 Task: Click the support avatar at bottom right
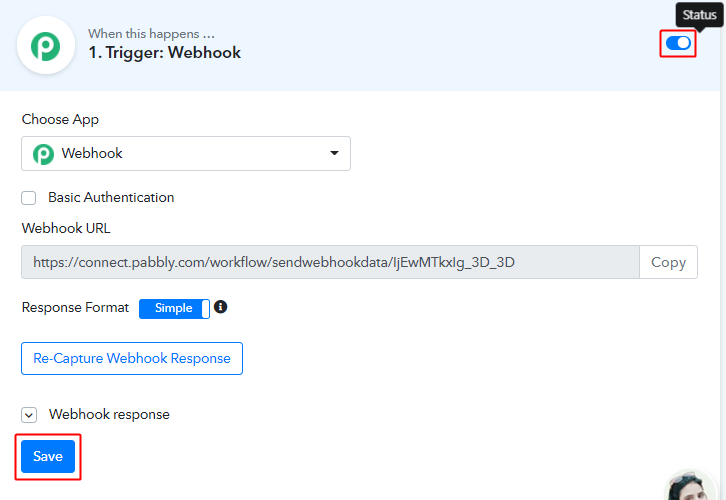[x=690, y=486]
